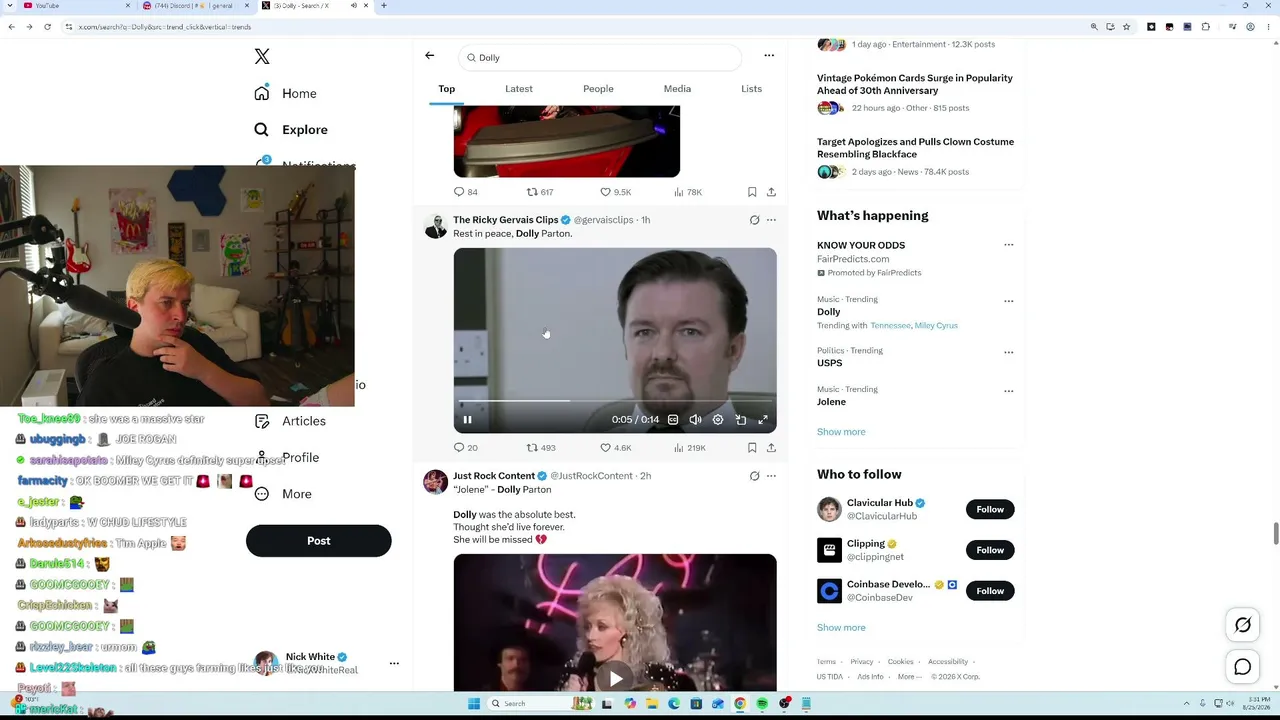The height and width of the screenshot is (720, 1280).
Task: Open the floating messages button
Action: 1243,667
